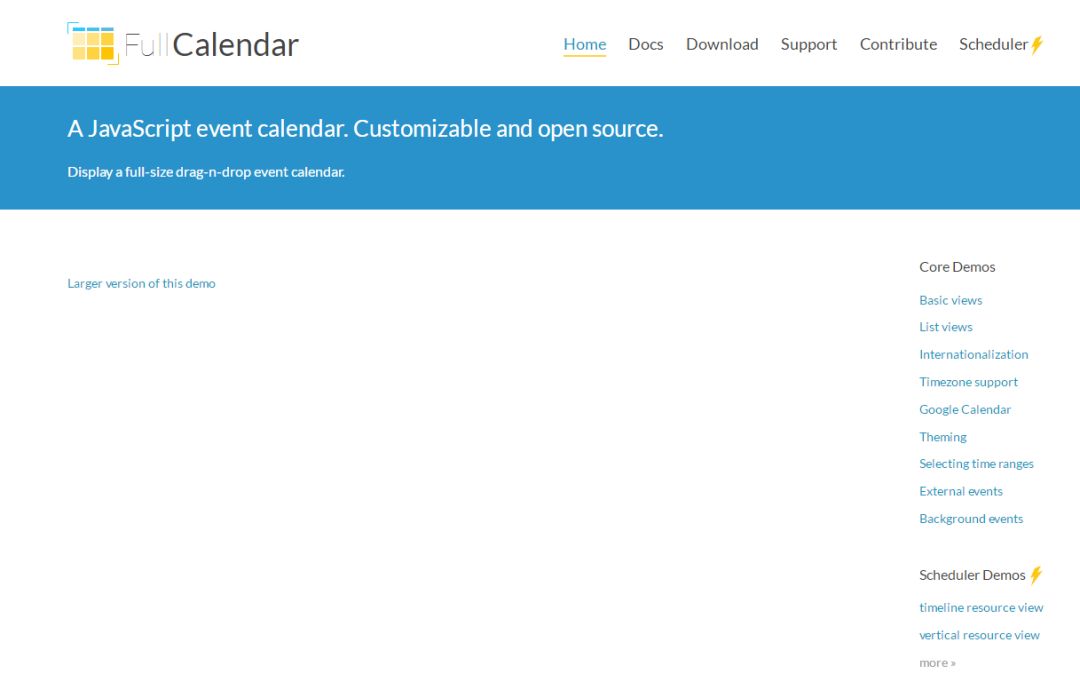Expand more scheduler demos link
The image size is (1080, 674).
coord(937,663)
